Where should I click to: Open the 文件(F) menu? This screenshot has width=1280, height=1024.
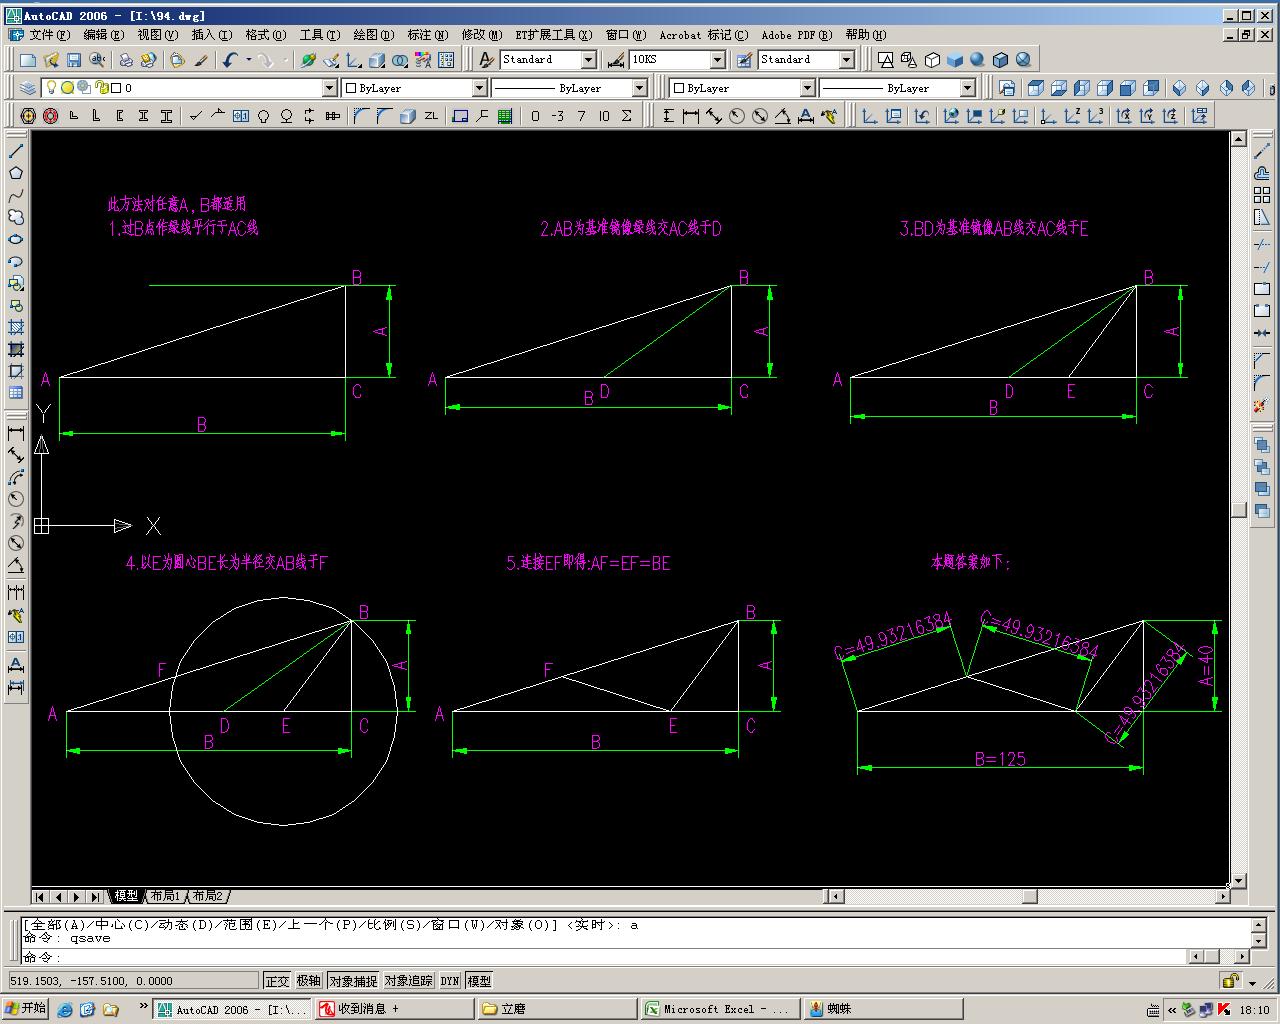(x=49, y=35)
